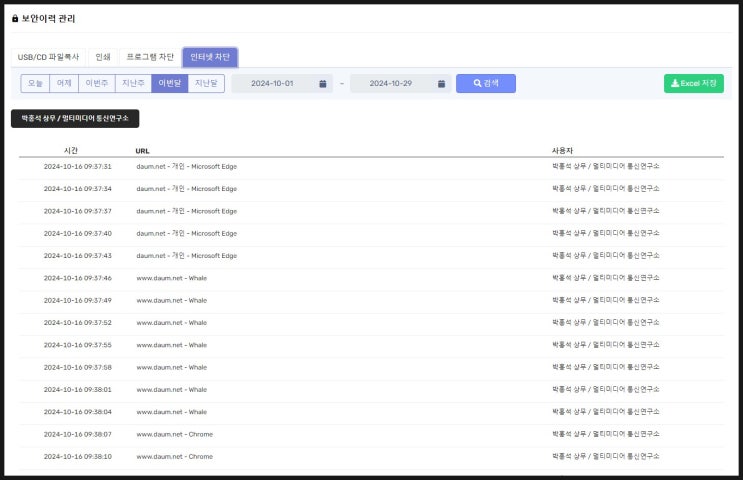Click the 검색 search button
Screen dimensions: 743x480
[x=486, y=83]
